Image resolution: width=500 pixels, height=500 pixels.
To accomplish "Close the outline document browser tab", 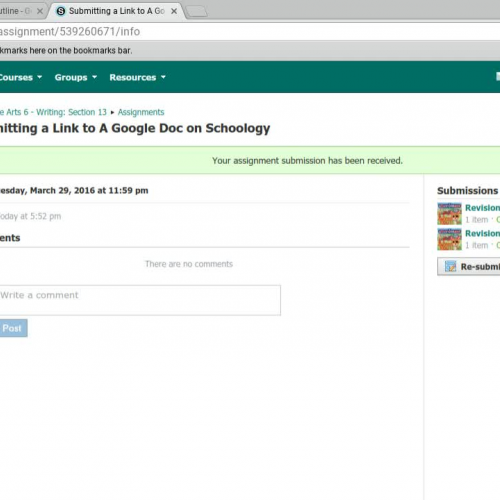I will [x=40, y=11].
